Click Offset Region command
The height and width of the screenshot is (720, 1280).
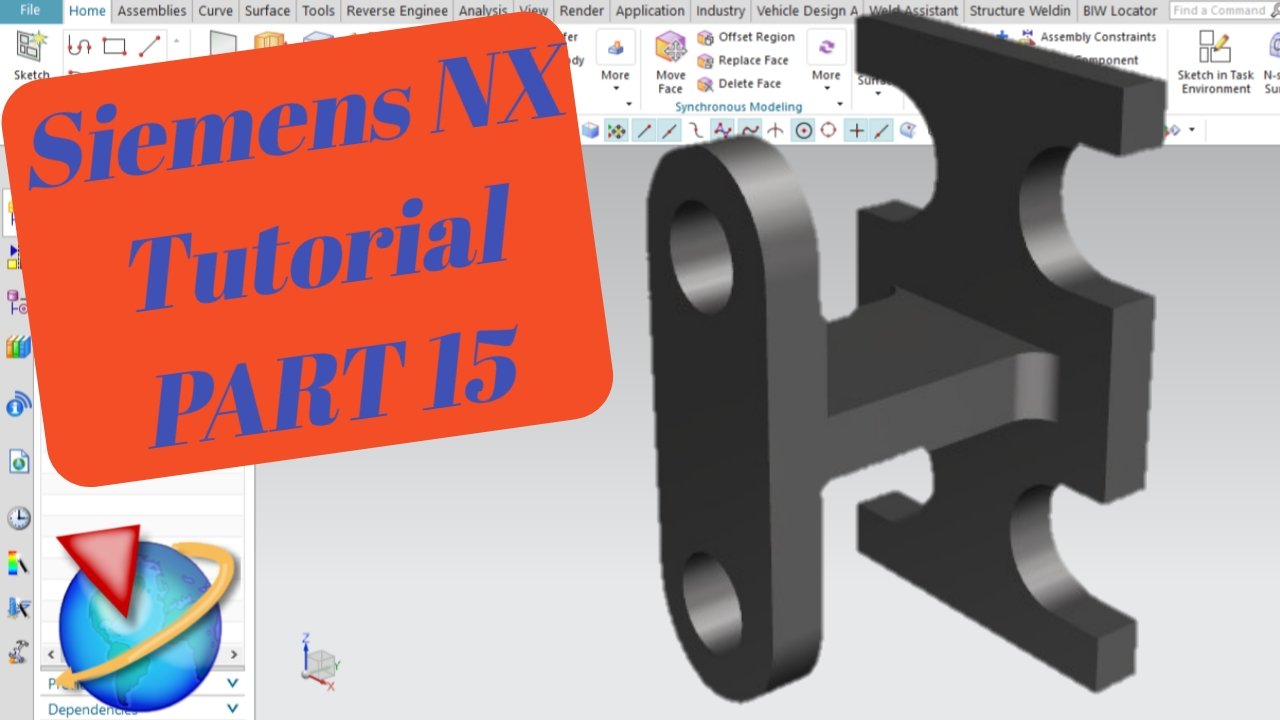pyautogui.click(x=746, y=37)
